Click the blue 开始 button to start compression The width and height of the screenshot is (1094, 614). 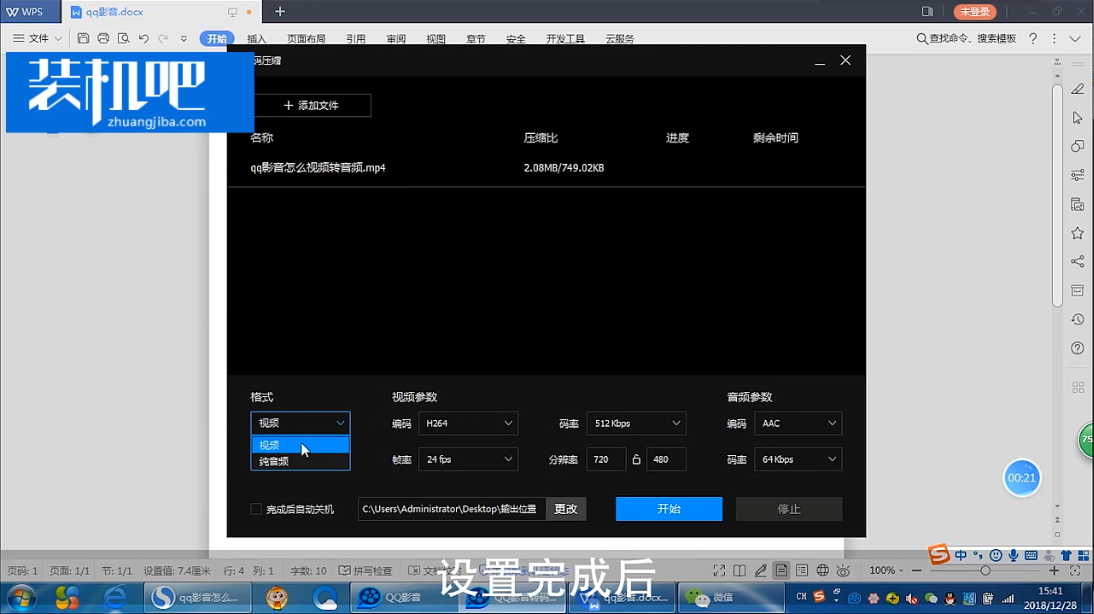click(x=668, y=509)
